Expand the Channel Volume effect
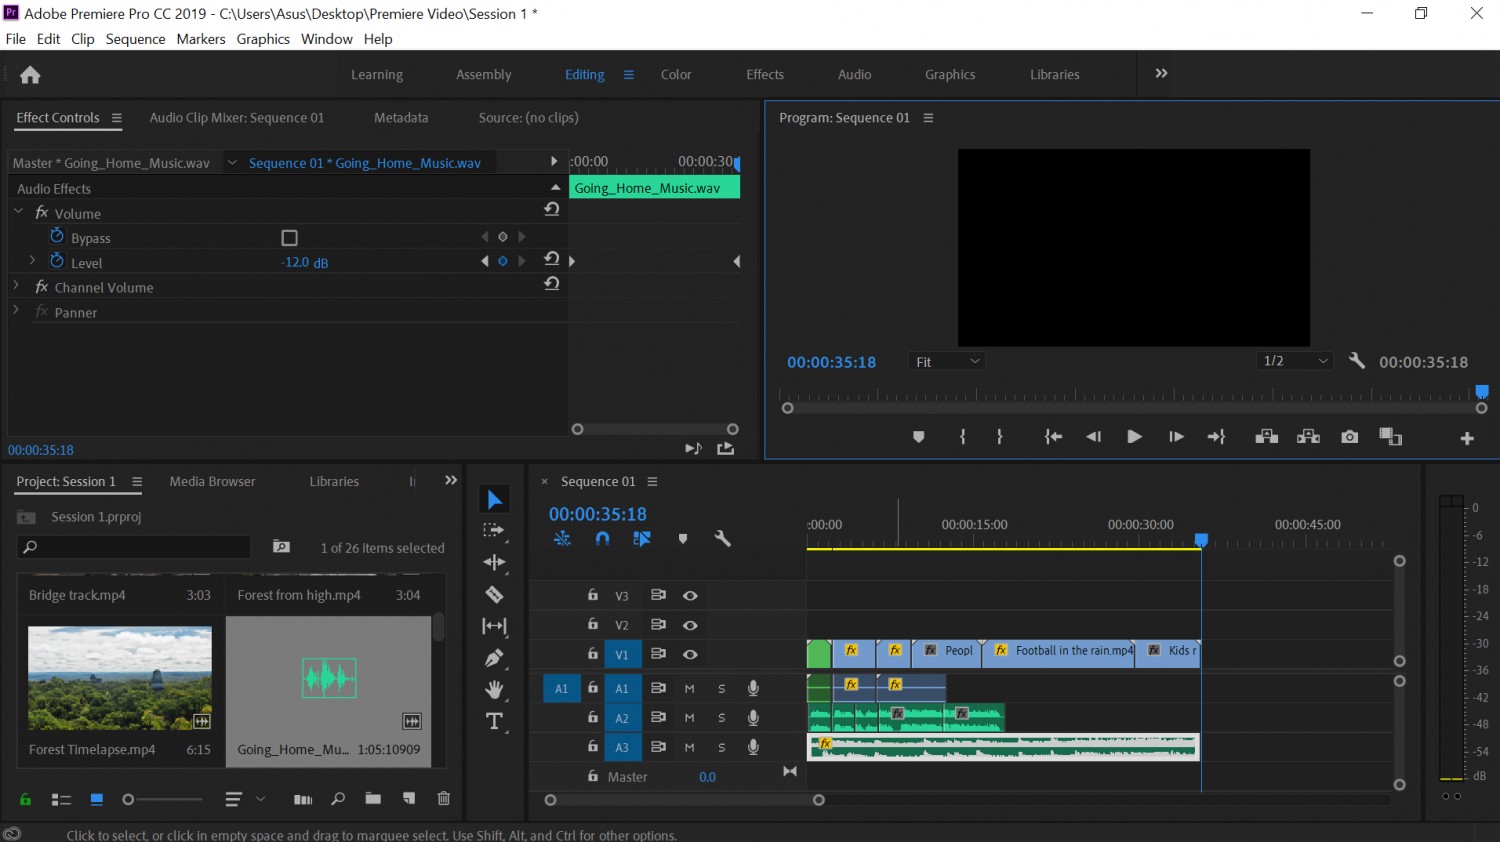Image resolution: width=1500 pixels, height=842 pixels. point(16,286)
